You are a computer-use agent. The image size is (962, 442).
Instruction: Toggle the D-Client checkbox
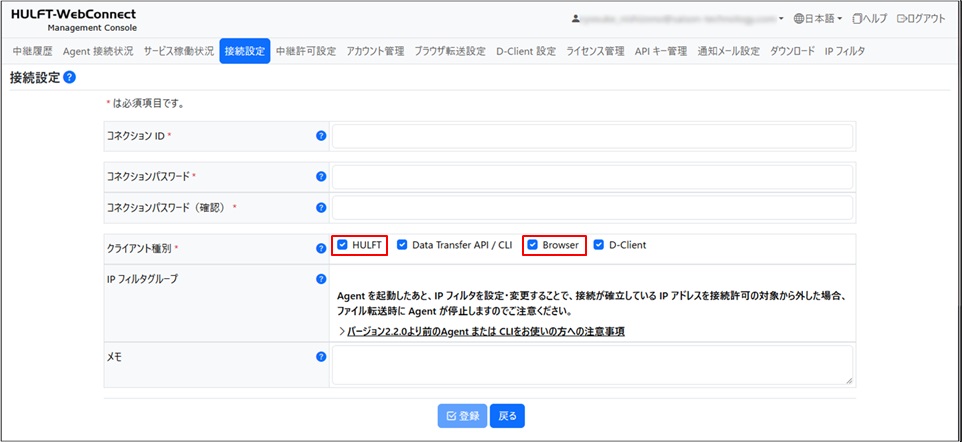[x=599, y=245]
